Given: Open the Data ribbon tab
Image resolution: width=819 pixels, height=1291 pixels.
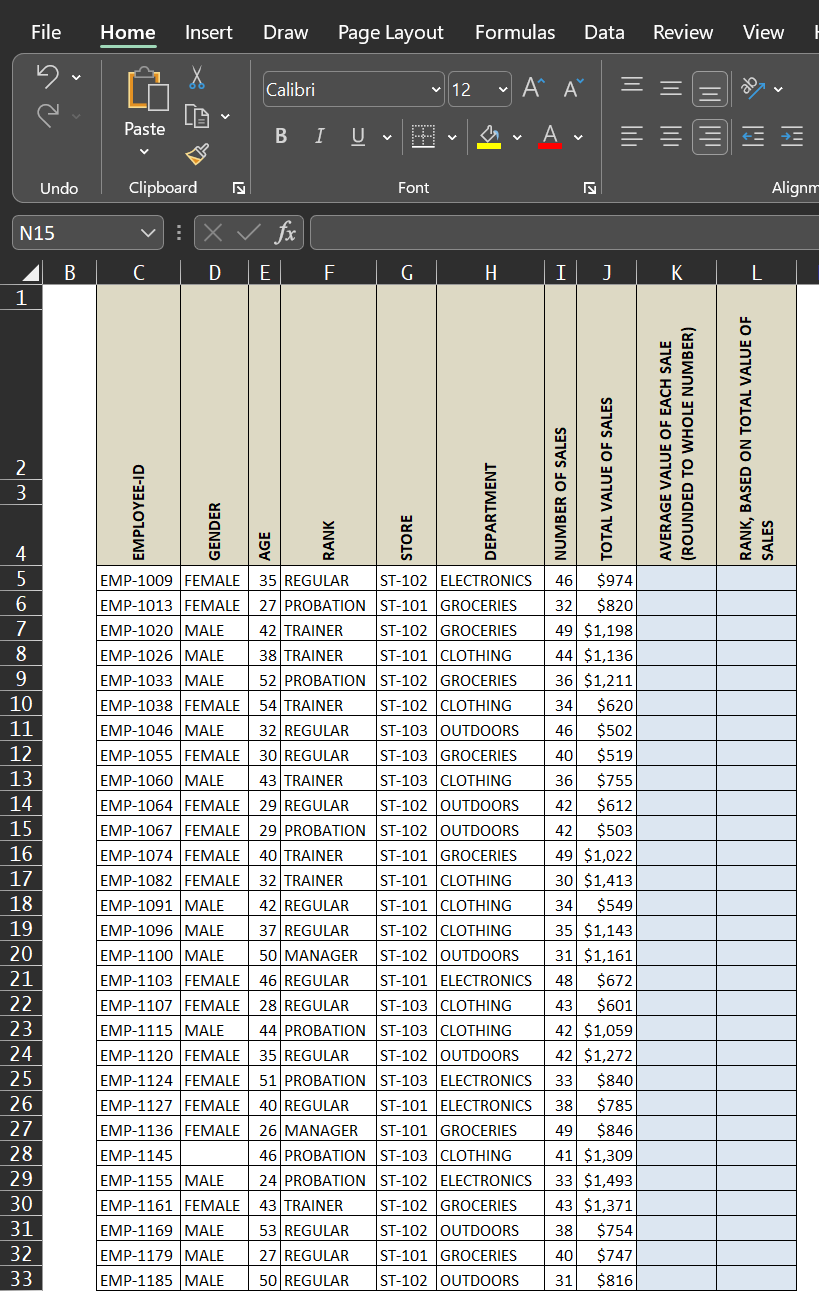Looking at the screenshot, I should pos(604,32).
